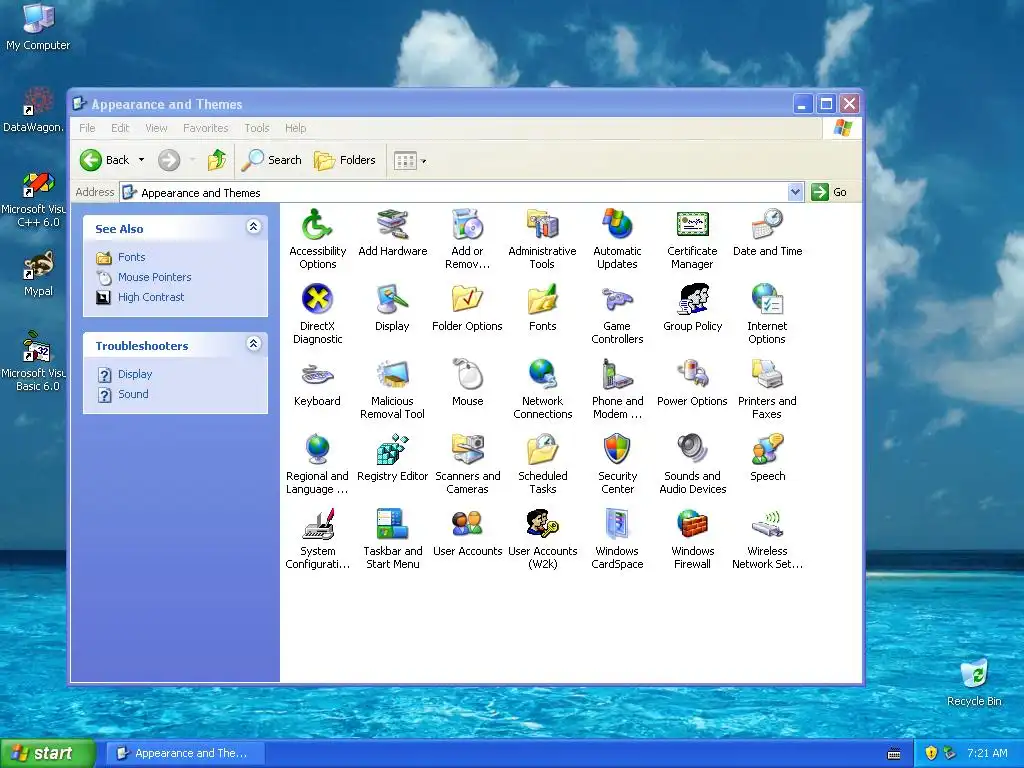Launch System Configuration utility

pyautogui.click(x=317, y=539)
